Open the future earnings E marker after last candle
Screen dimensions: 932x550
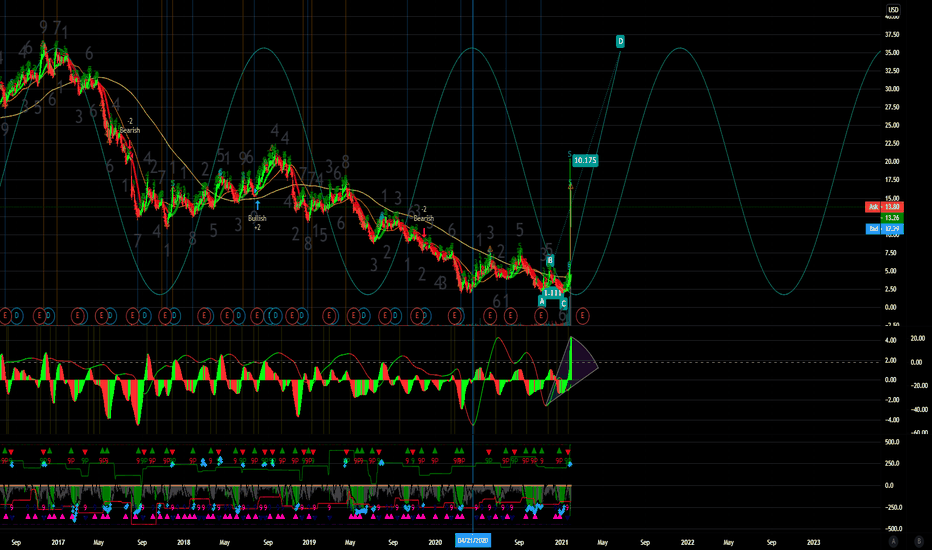582,316
